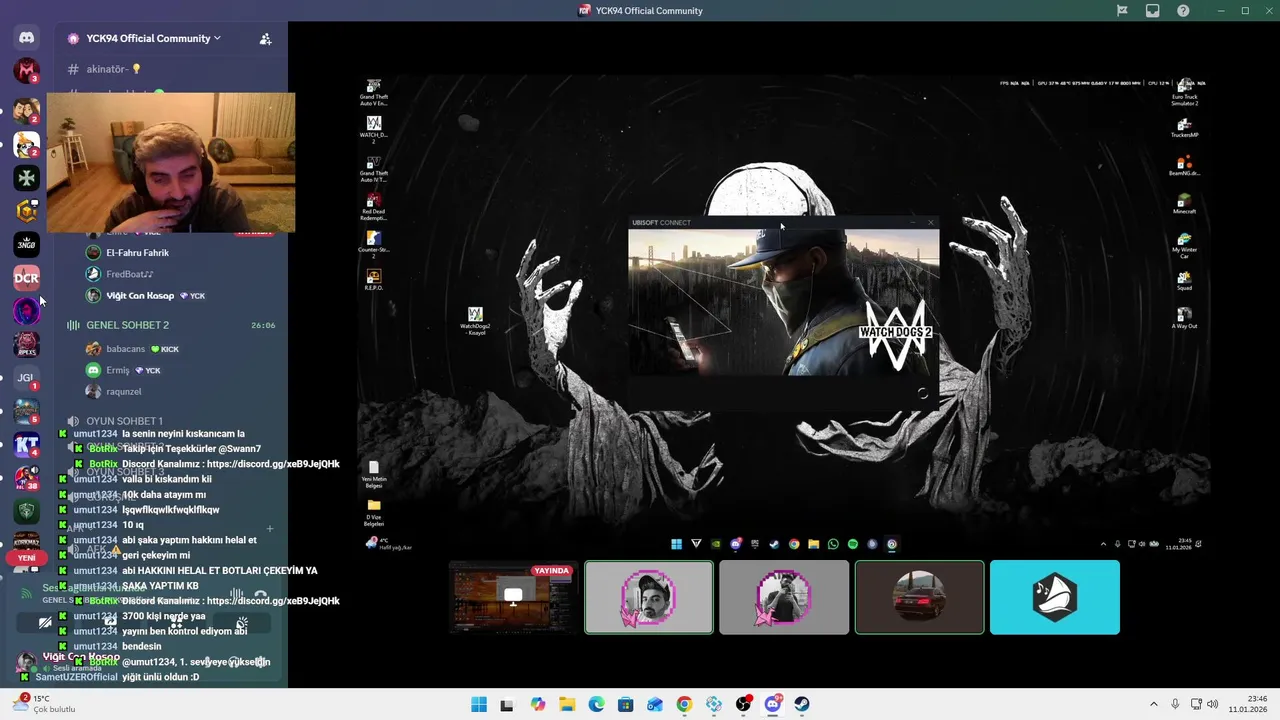Viewport: 1280px width, 720px height.
Task: Open Steam from the taskbar
Action: pos(802,704)
